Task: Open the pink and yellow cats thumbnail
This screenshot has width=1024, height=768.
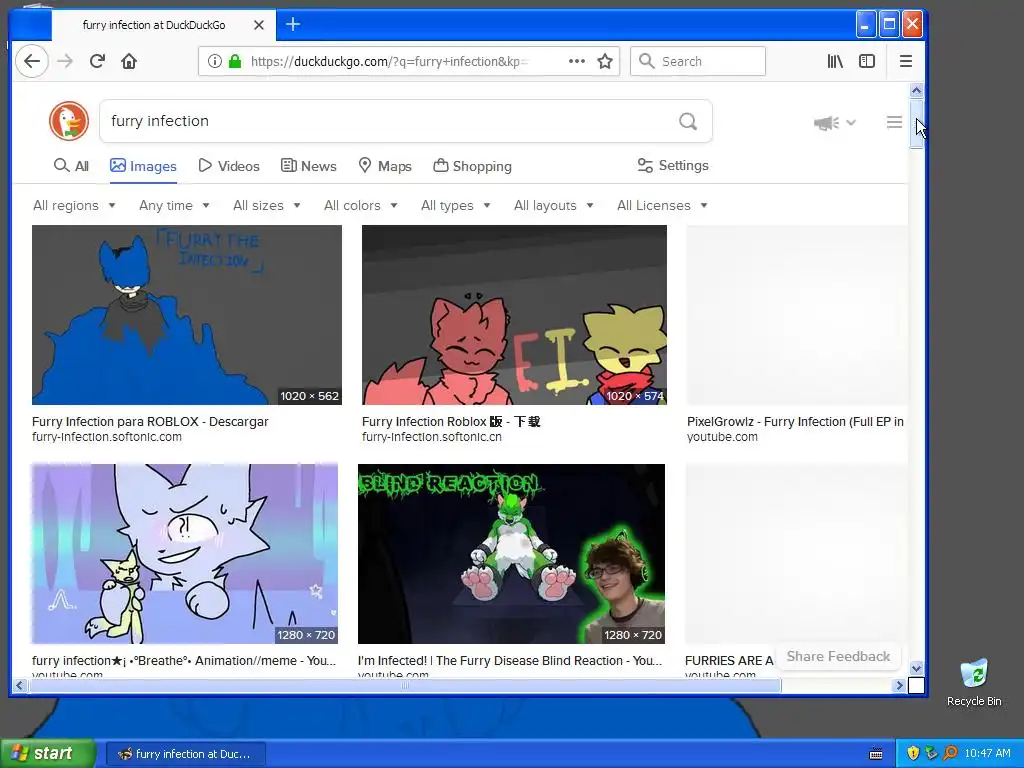Action: 515,315
